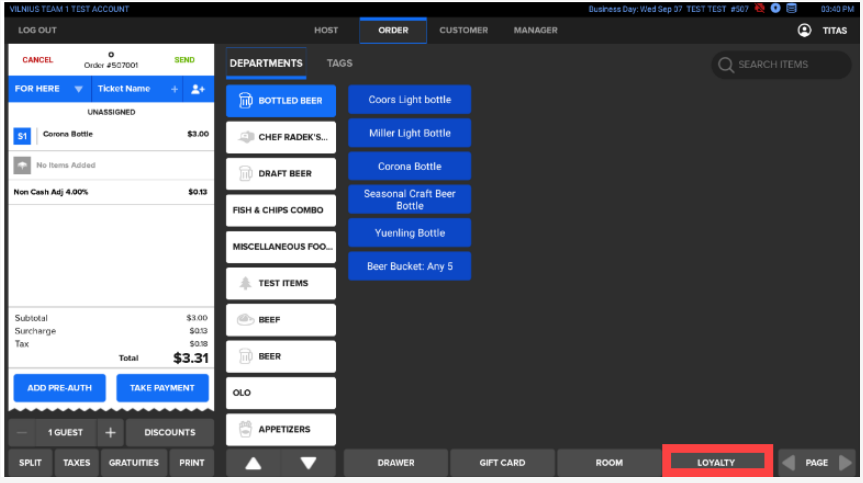Viewport: 863px width, 483px height.
Task: Click the plus next to Ticket Name
Action: pyautogui.click(x=174, y=89)
